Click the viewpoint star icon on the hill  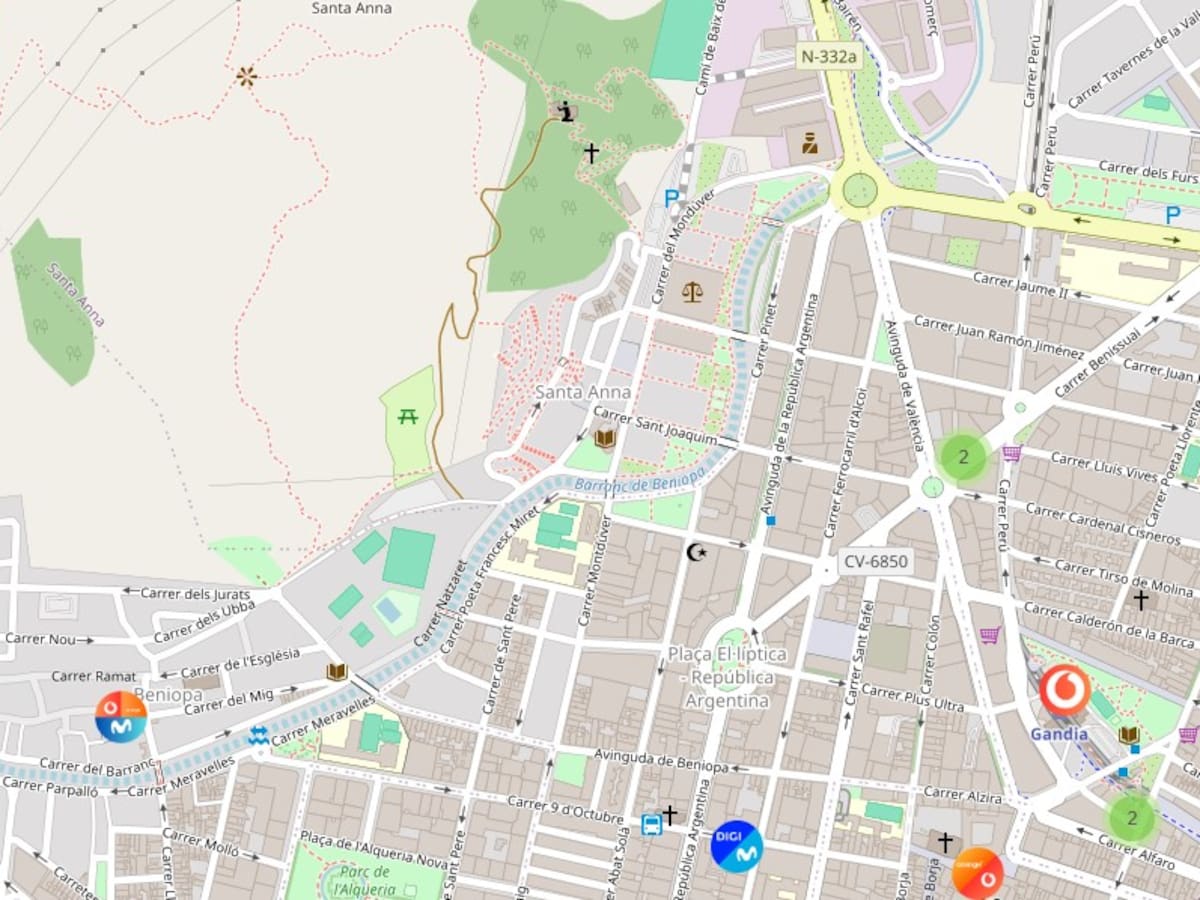click(246, 76)
